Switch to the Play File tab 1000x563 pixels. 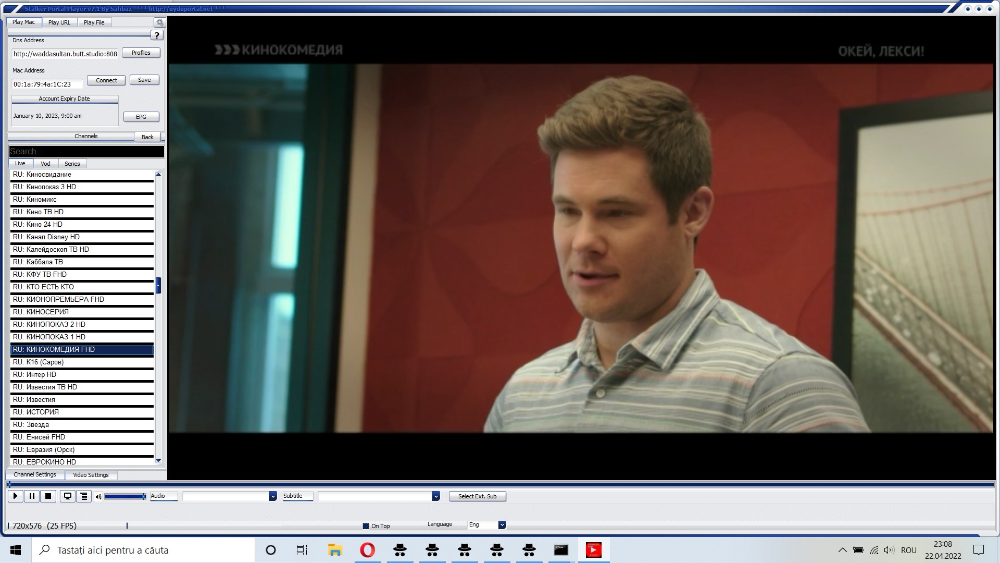[94, 22]
